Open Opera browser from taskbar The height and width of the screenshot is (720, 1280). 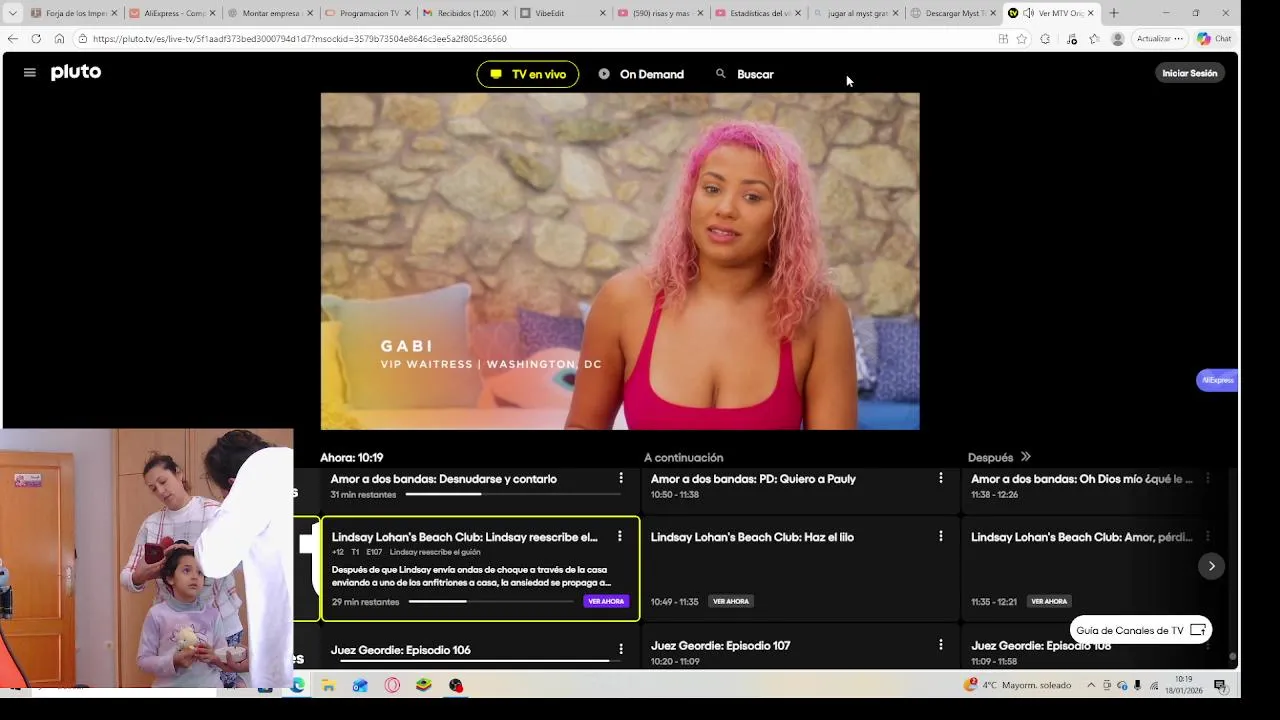(392, 685)
